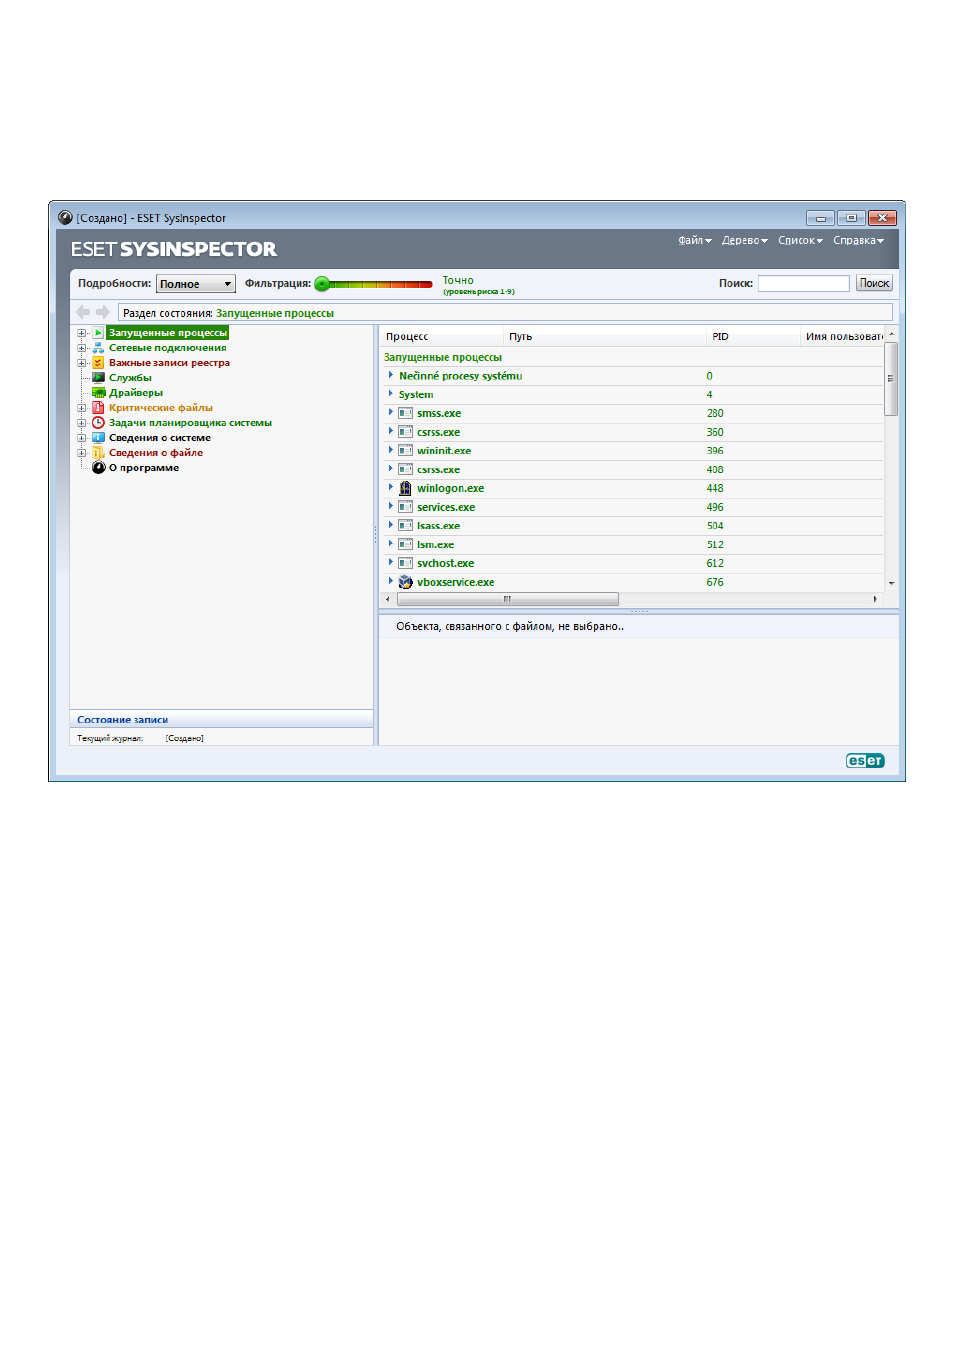The height and width of the screenshot is (1350, 954).
Task: Click the green filtering slider handle
Action: tap(322, 284)
